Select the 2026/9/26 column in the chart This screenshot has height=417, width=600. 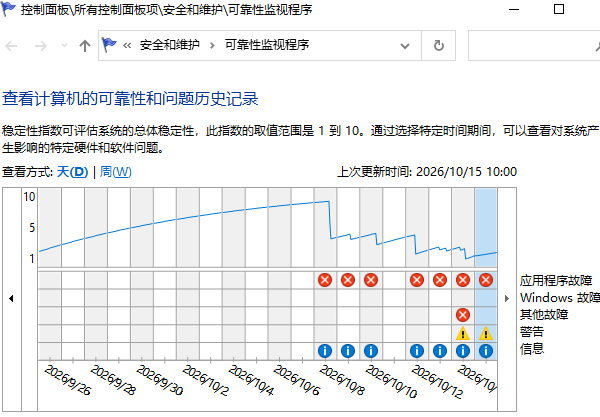[x=50, y=274]
